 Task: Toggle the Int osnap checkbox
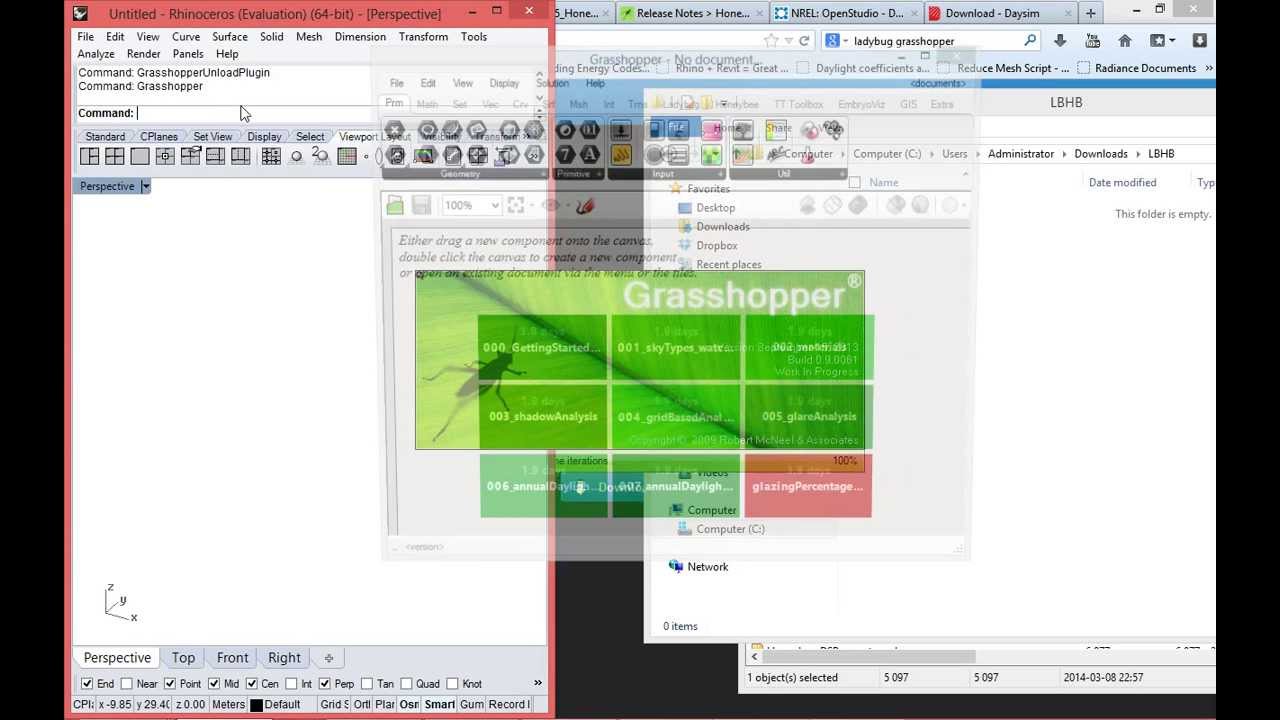[x=291, y=684]
